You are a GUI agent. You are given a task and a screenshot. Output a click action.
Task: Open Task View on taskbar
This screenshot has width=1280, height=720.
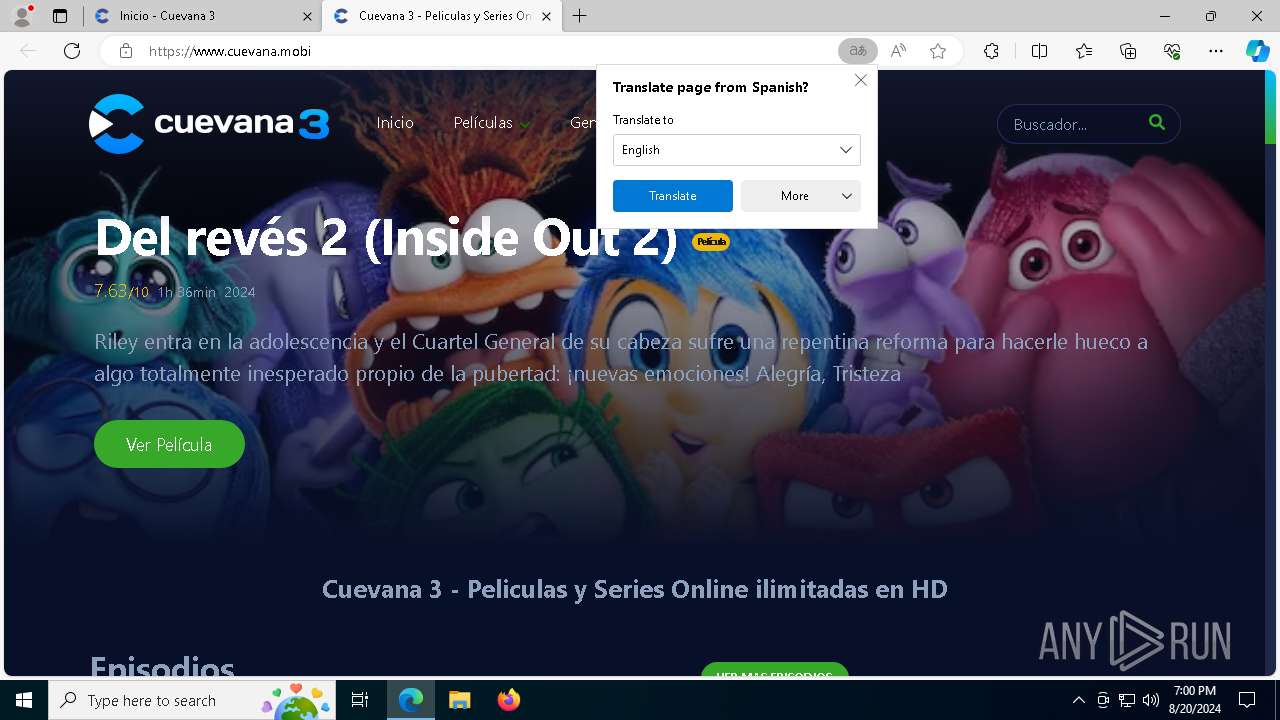(360, 700)
